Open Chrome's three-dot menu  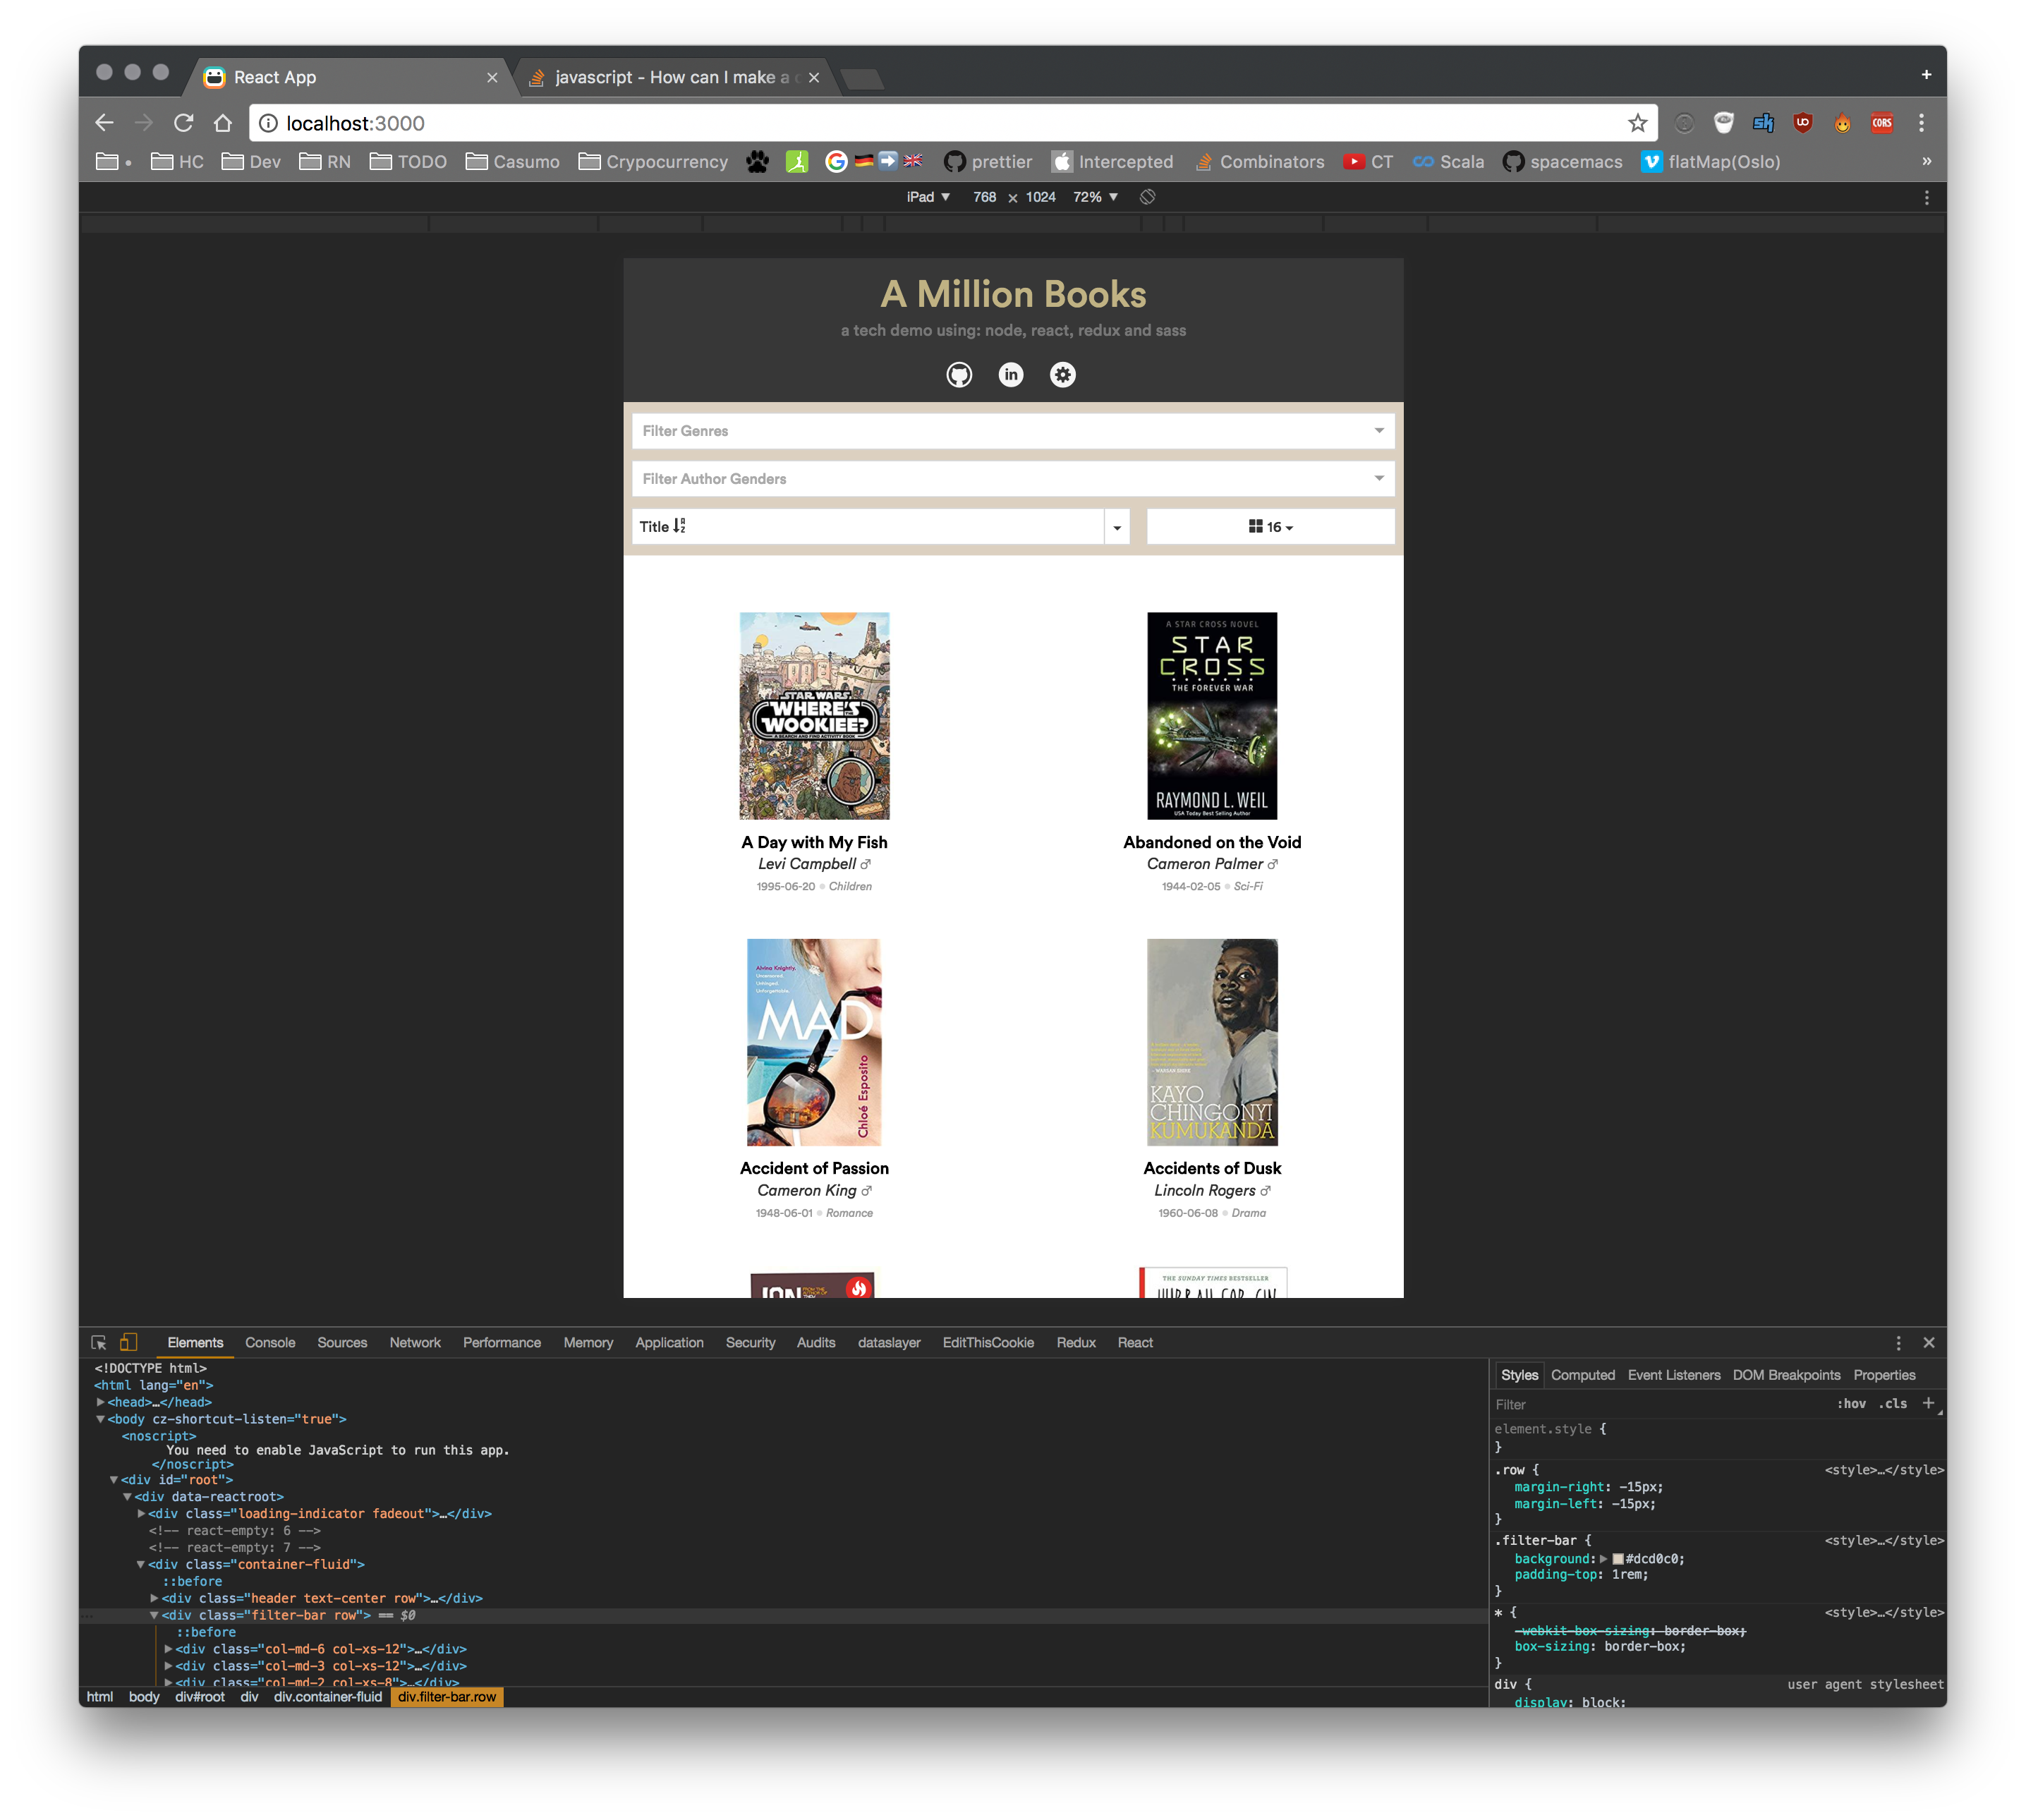pos(1921,123)
